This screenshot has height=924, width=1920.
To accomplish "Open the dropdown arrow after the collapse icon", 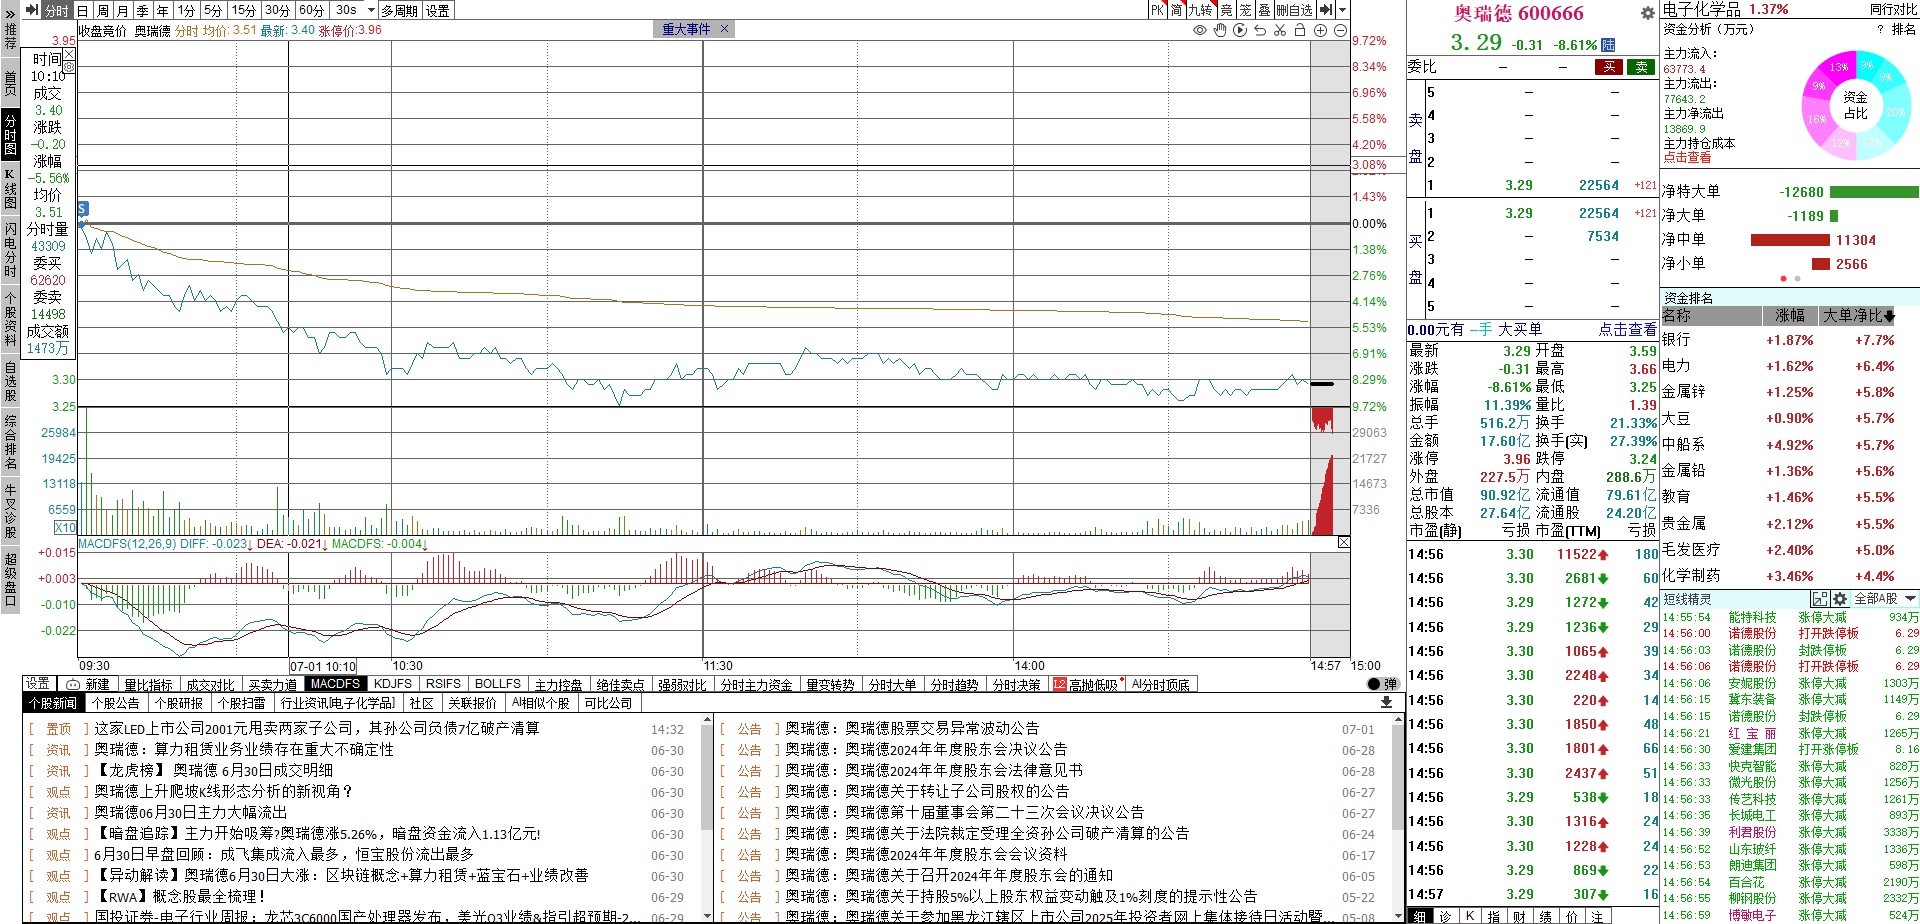I will pyautogui.click(x=1340, y=10).
